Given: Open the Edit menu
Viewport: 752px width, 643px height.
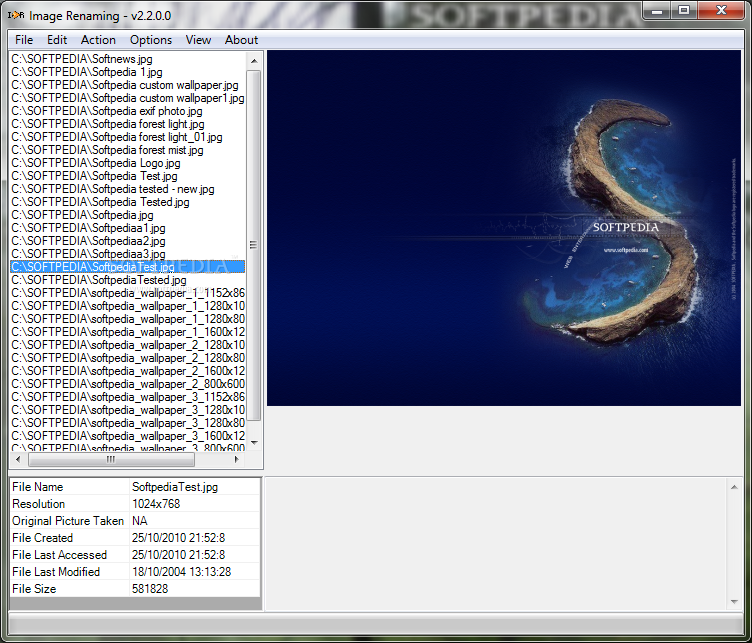Looking at the screenshot, I should (x=57, y=40).
